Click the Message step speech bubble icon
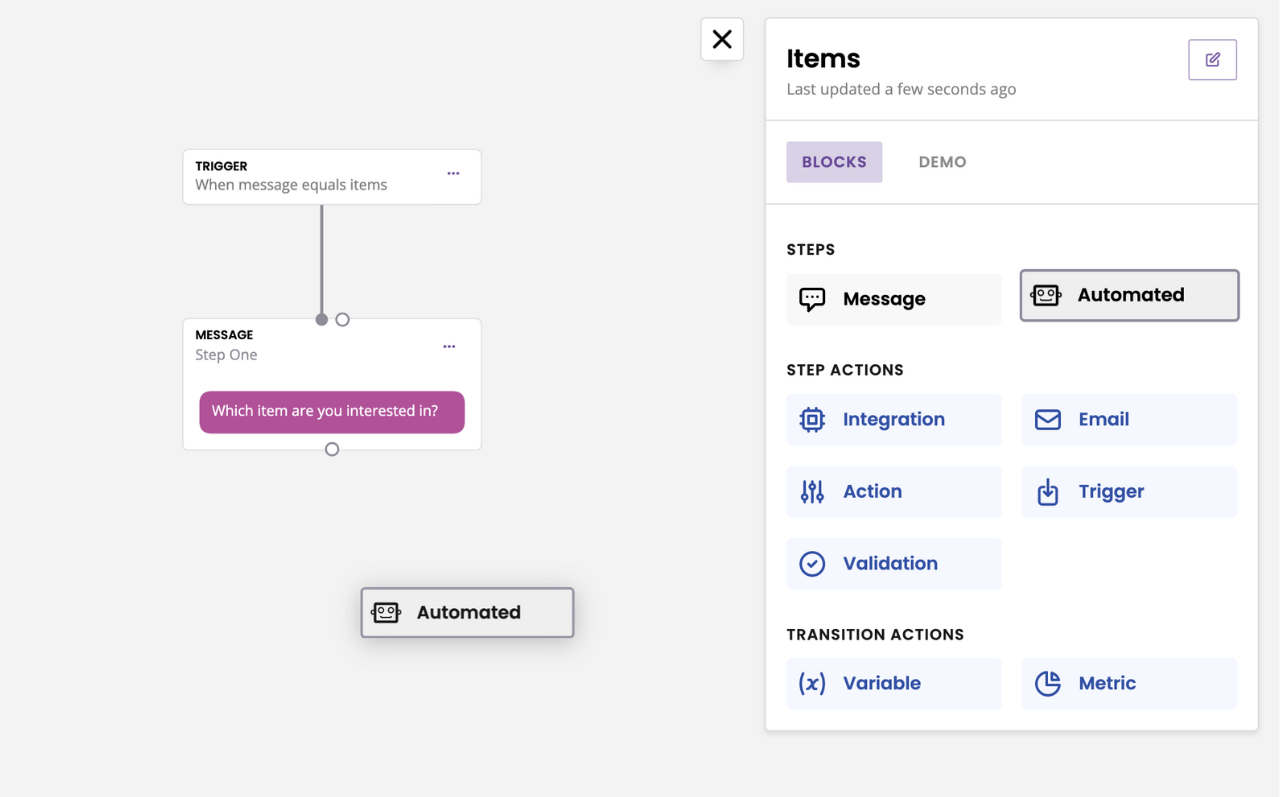Image resolution: width=1280 pixels, height=797 pixels. point(812,299)
